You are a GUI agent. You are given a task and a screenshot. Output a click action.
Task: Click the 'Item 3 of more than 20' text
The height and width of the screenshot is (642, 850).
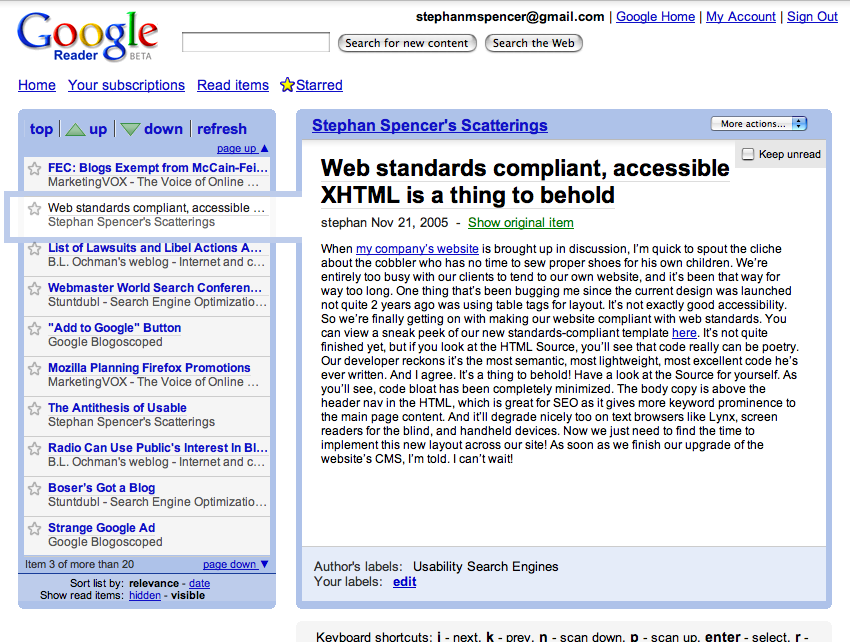(79, 564)
